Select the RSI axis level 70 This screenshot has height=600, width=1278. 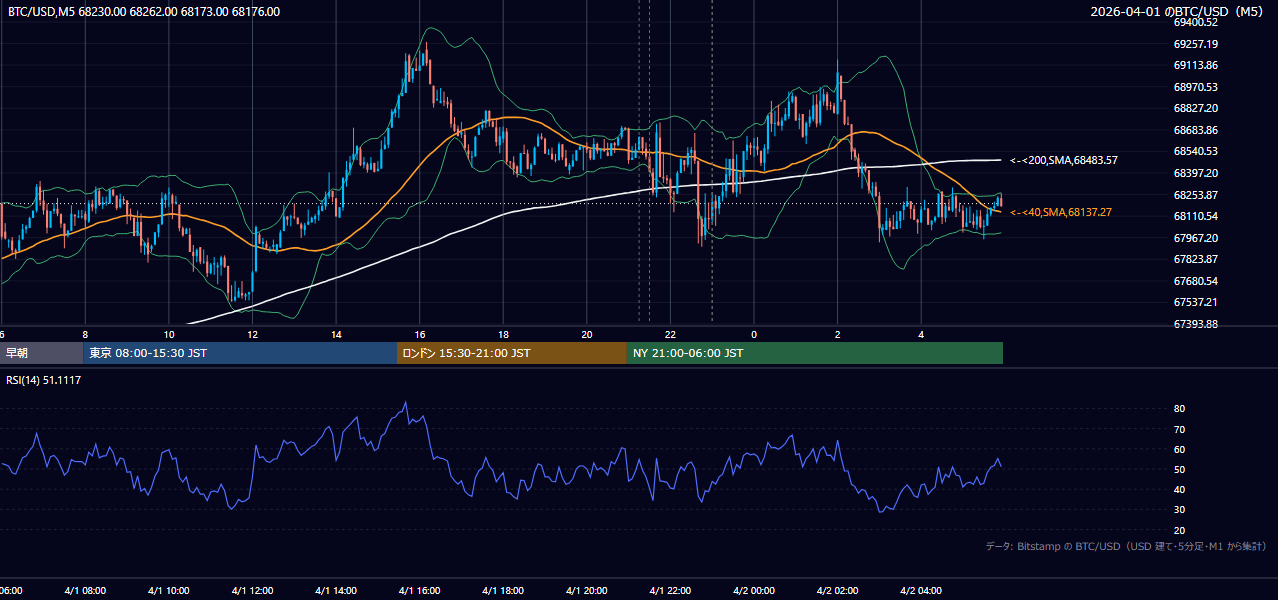[1179, 429]
